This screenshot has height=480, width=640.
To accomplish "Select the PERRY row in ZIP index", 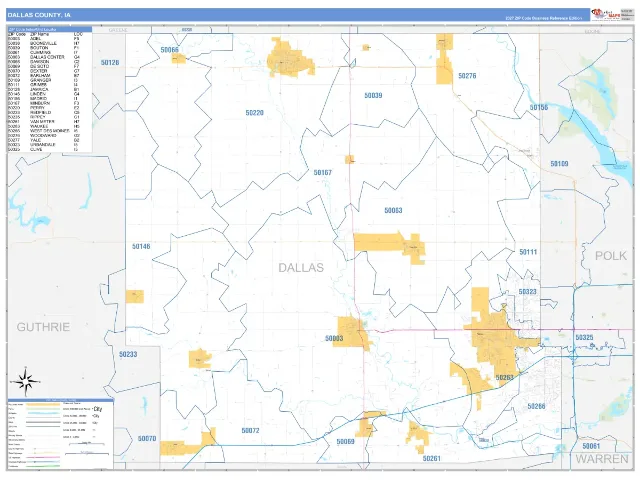I will coord(44,108).
